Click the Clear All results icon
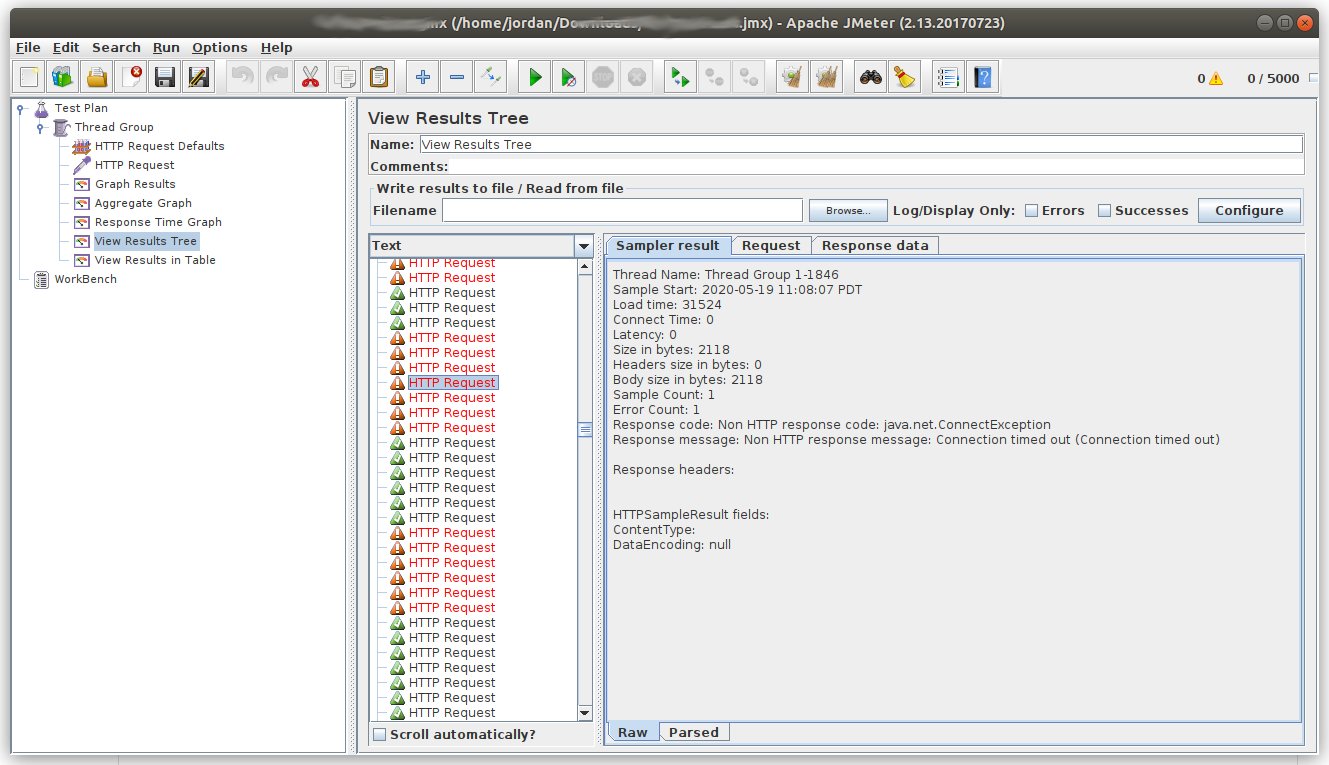The height and width of the screenshot is (765, 1329). 827,77
